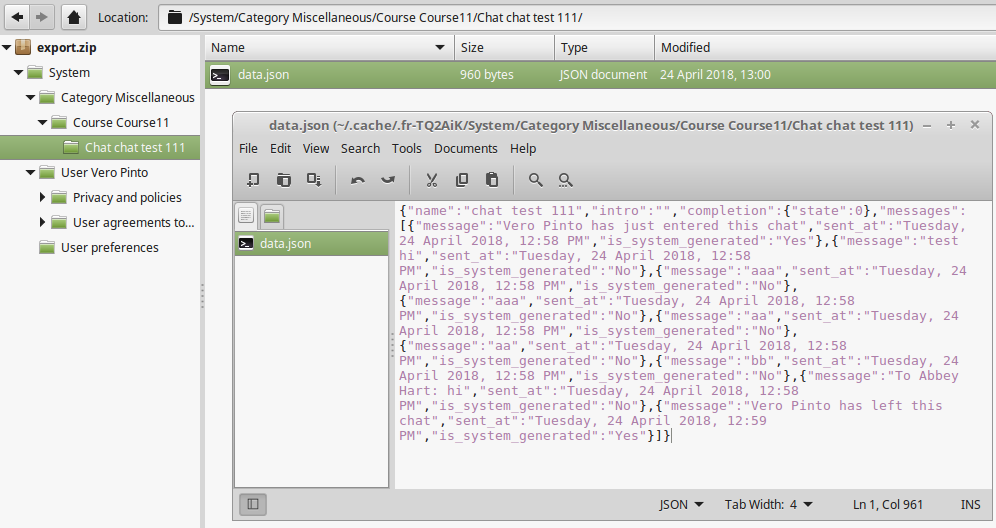Open the View menu
996x528 pixels.
[x=316, y=148]
